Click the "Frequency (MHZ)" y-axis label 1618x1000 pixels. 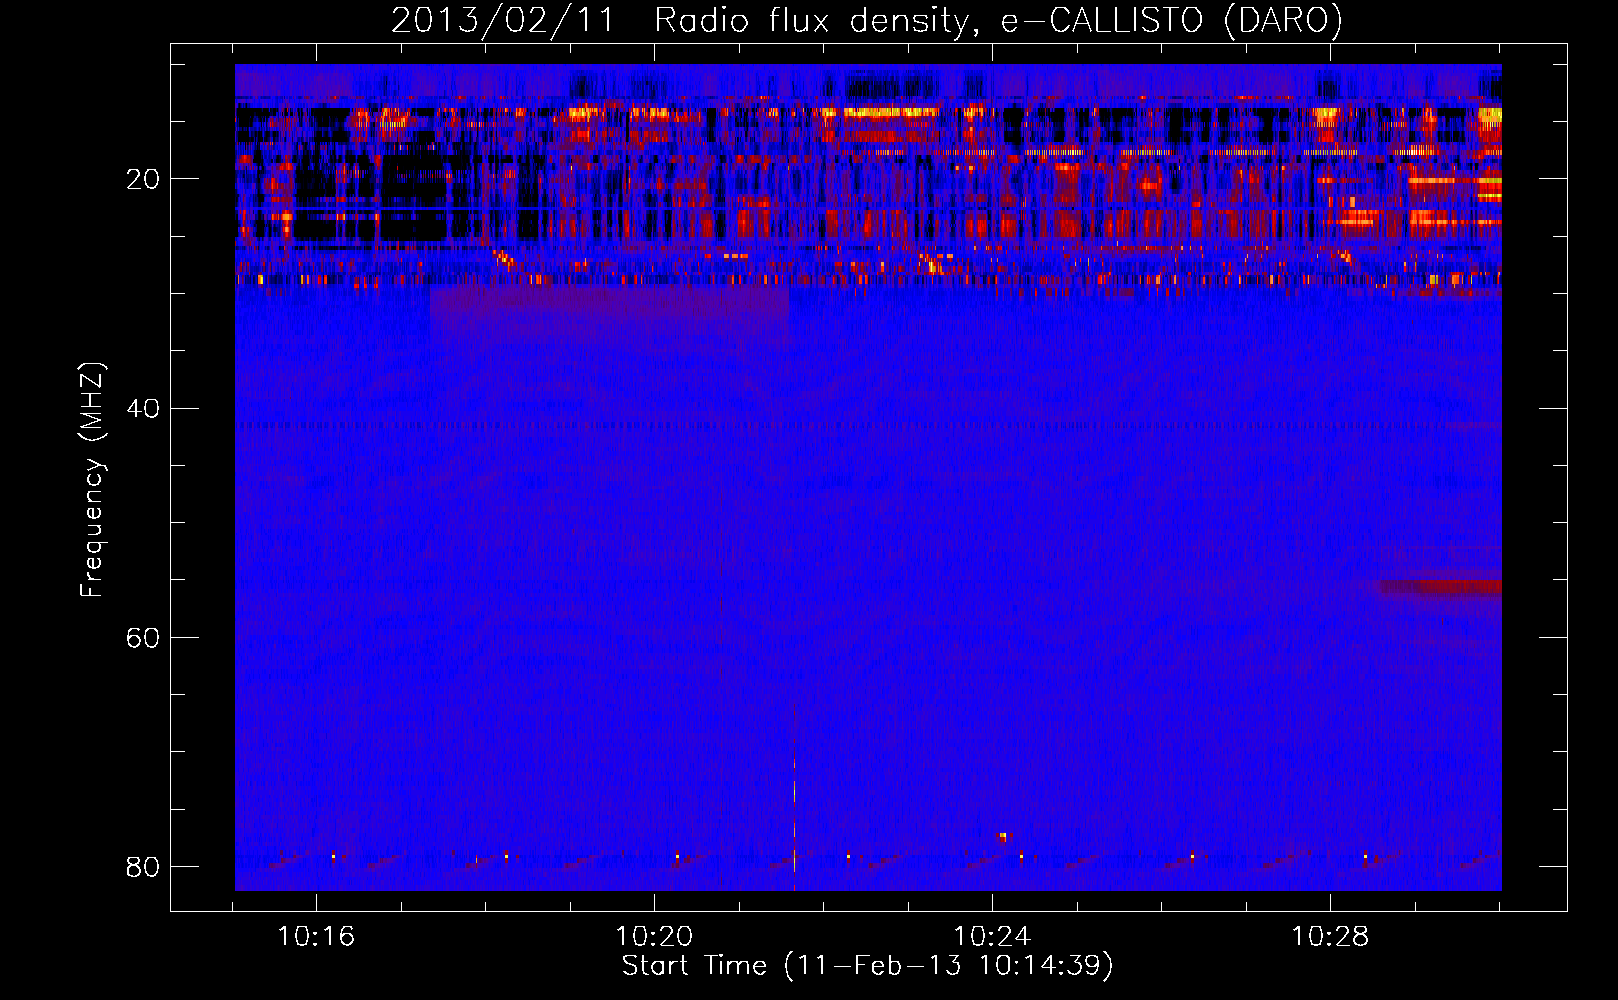91,480
